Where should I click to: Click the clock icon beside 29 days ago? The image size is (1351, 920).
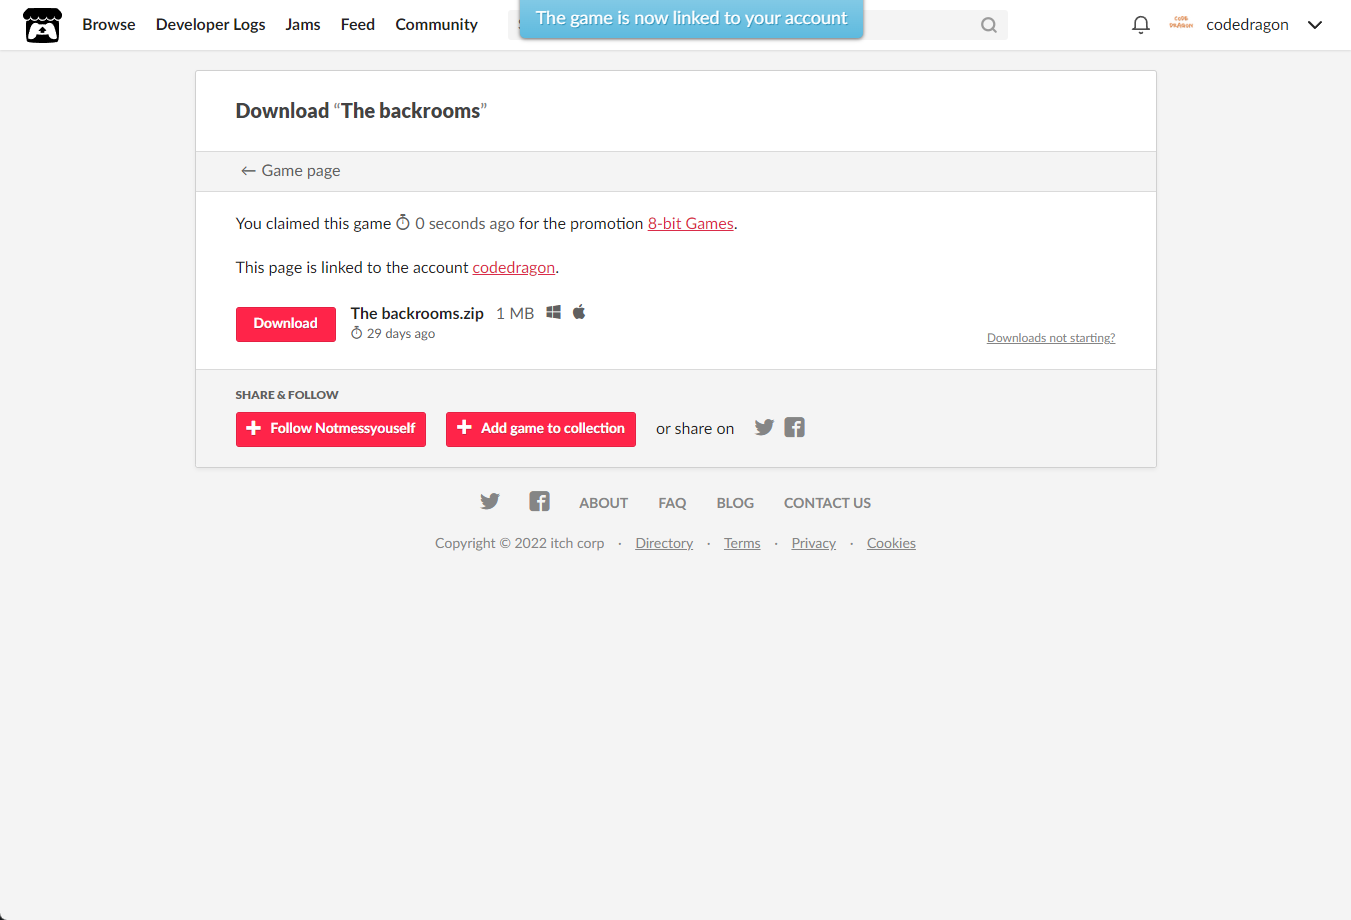click(x=356, y=334)
